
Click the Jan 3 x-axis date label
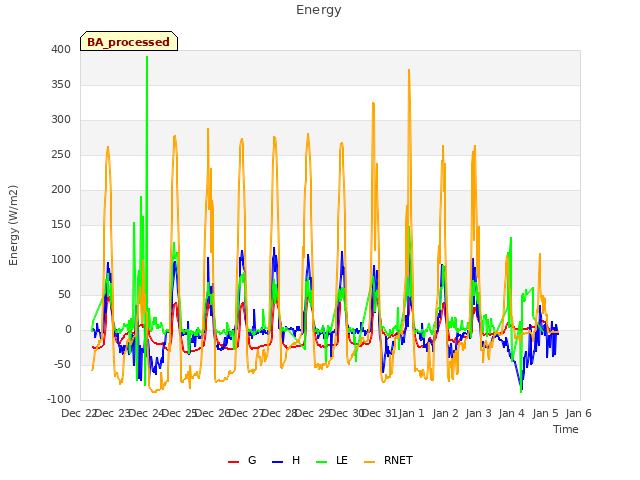pos(479,413)
